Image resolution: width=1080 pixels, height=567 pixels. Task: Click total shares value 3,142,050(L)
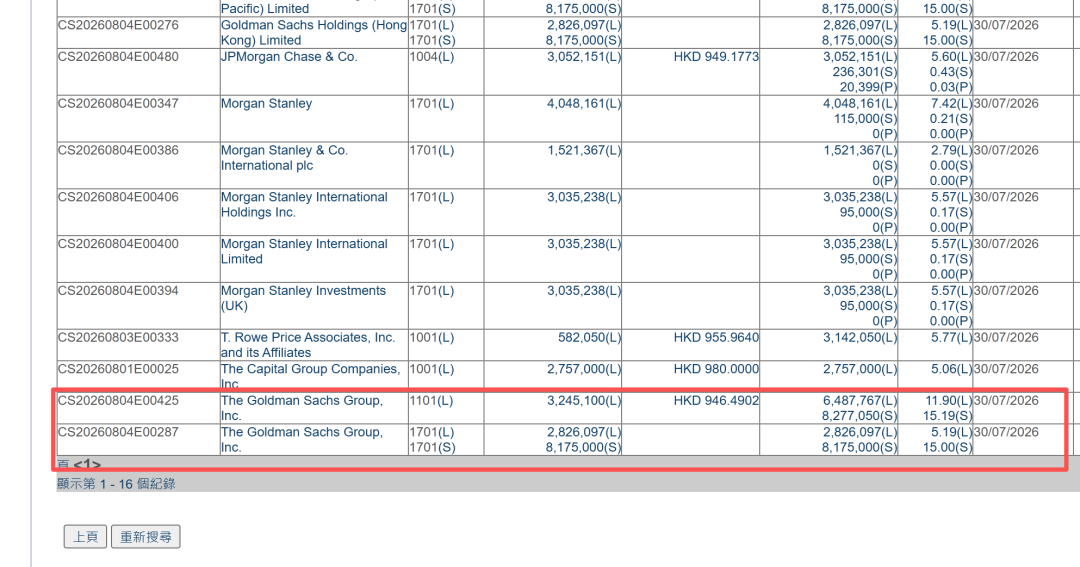click(x=860, y=338)
